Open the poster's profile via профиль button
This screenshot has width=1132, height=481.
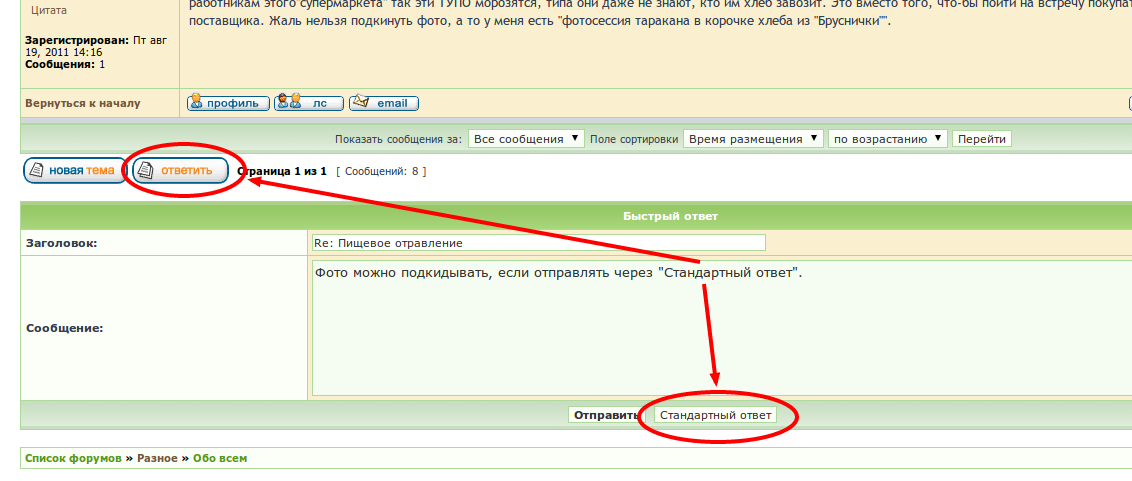tap(229, 103)
